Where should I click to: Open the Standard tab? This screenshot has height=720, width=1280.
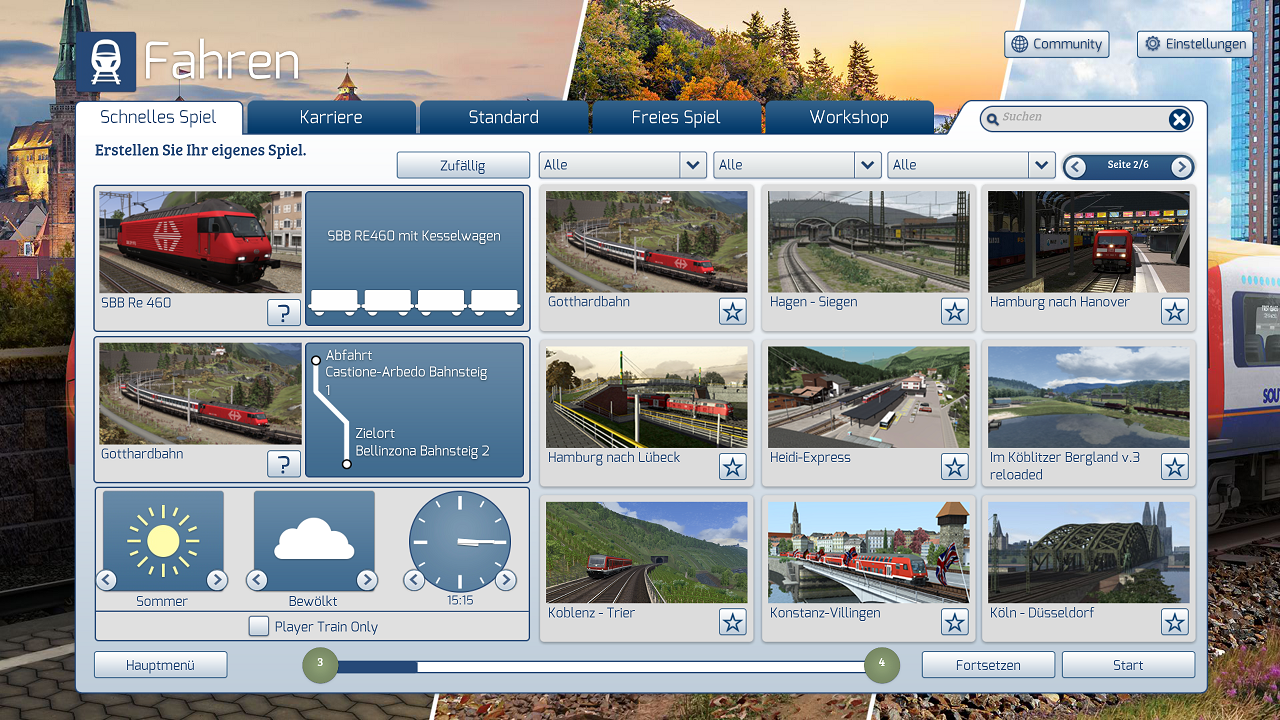point(504,117)
